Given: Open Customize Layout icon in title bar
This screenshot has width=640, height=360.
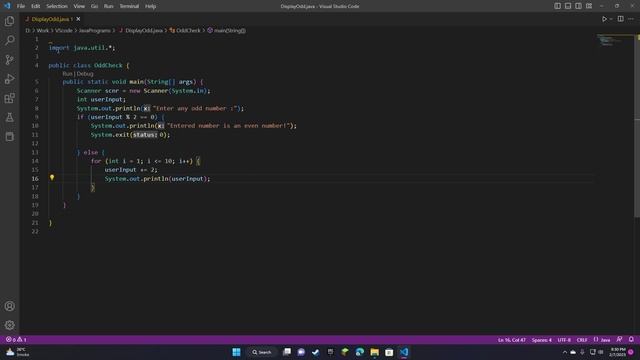Looking at the screenshot, I should (589, 6).
